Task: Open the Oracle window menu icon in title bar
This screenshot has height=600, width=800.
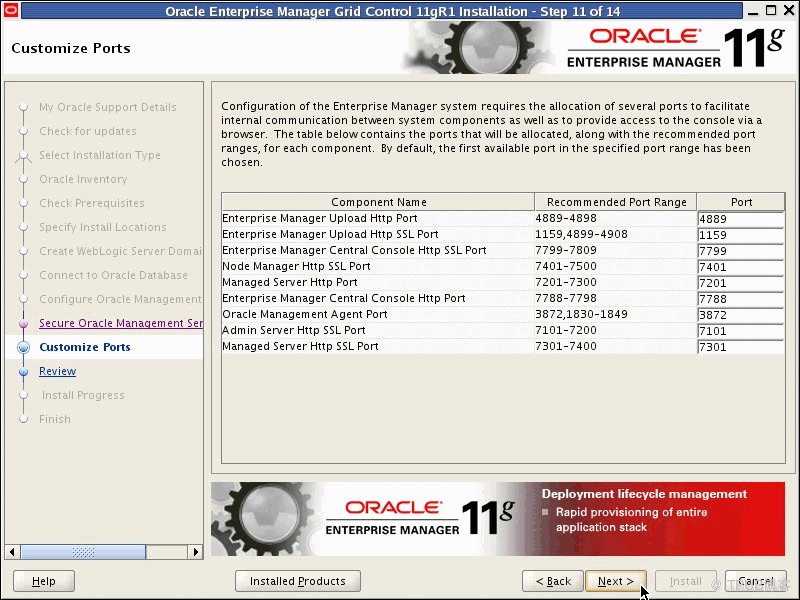Action: 11,10
